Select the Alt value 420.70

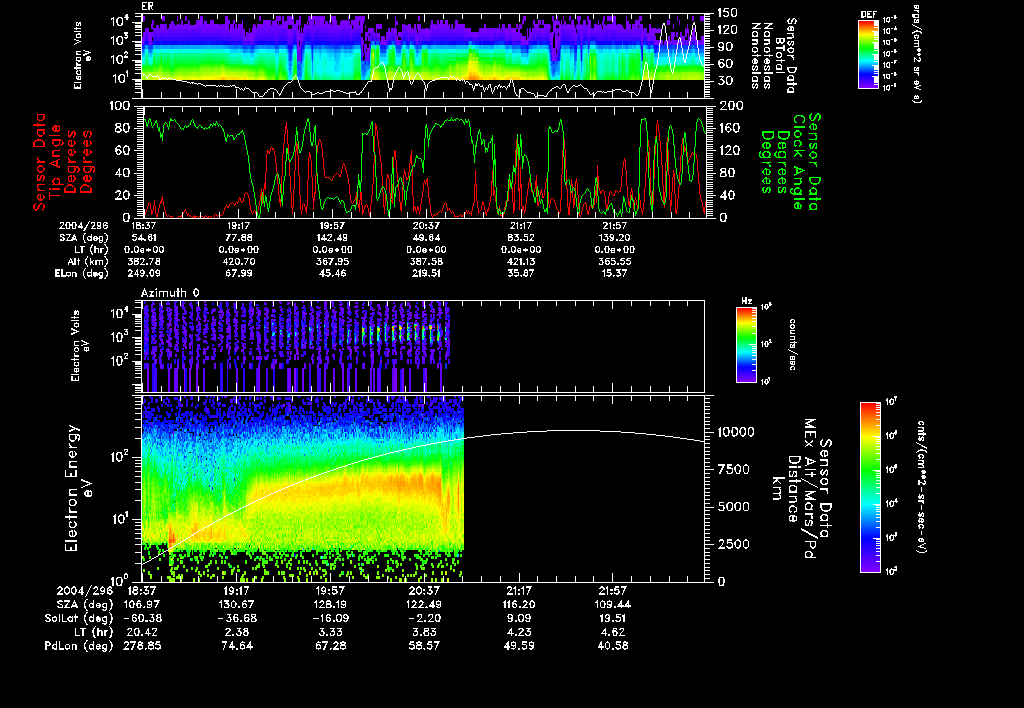pos(240,262)
